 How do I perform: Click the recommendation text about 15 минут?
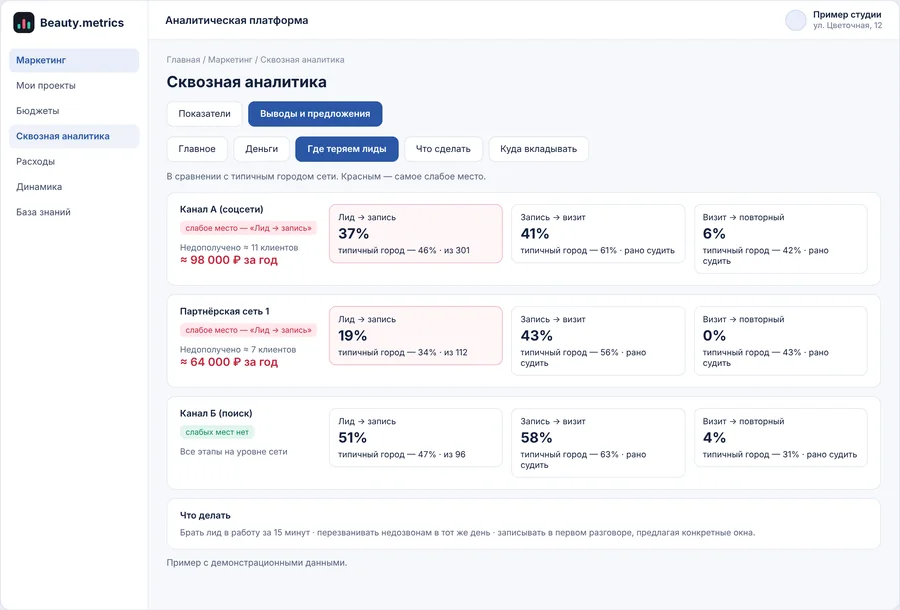click(467, 533)
